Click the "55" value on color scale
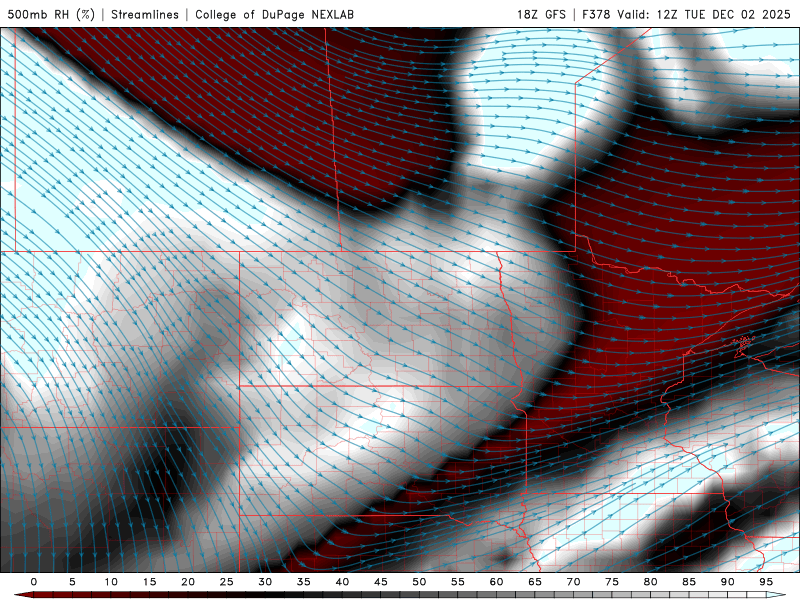The image size is (800, 600). click(x=458, y=582)
